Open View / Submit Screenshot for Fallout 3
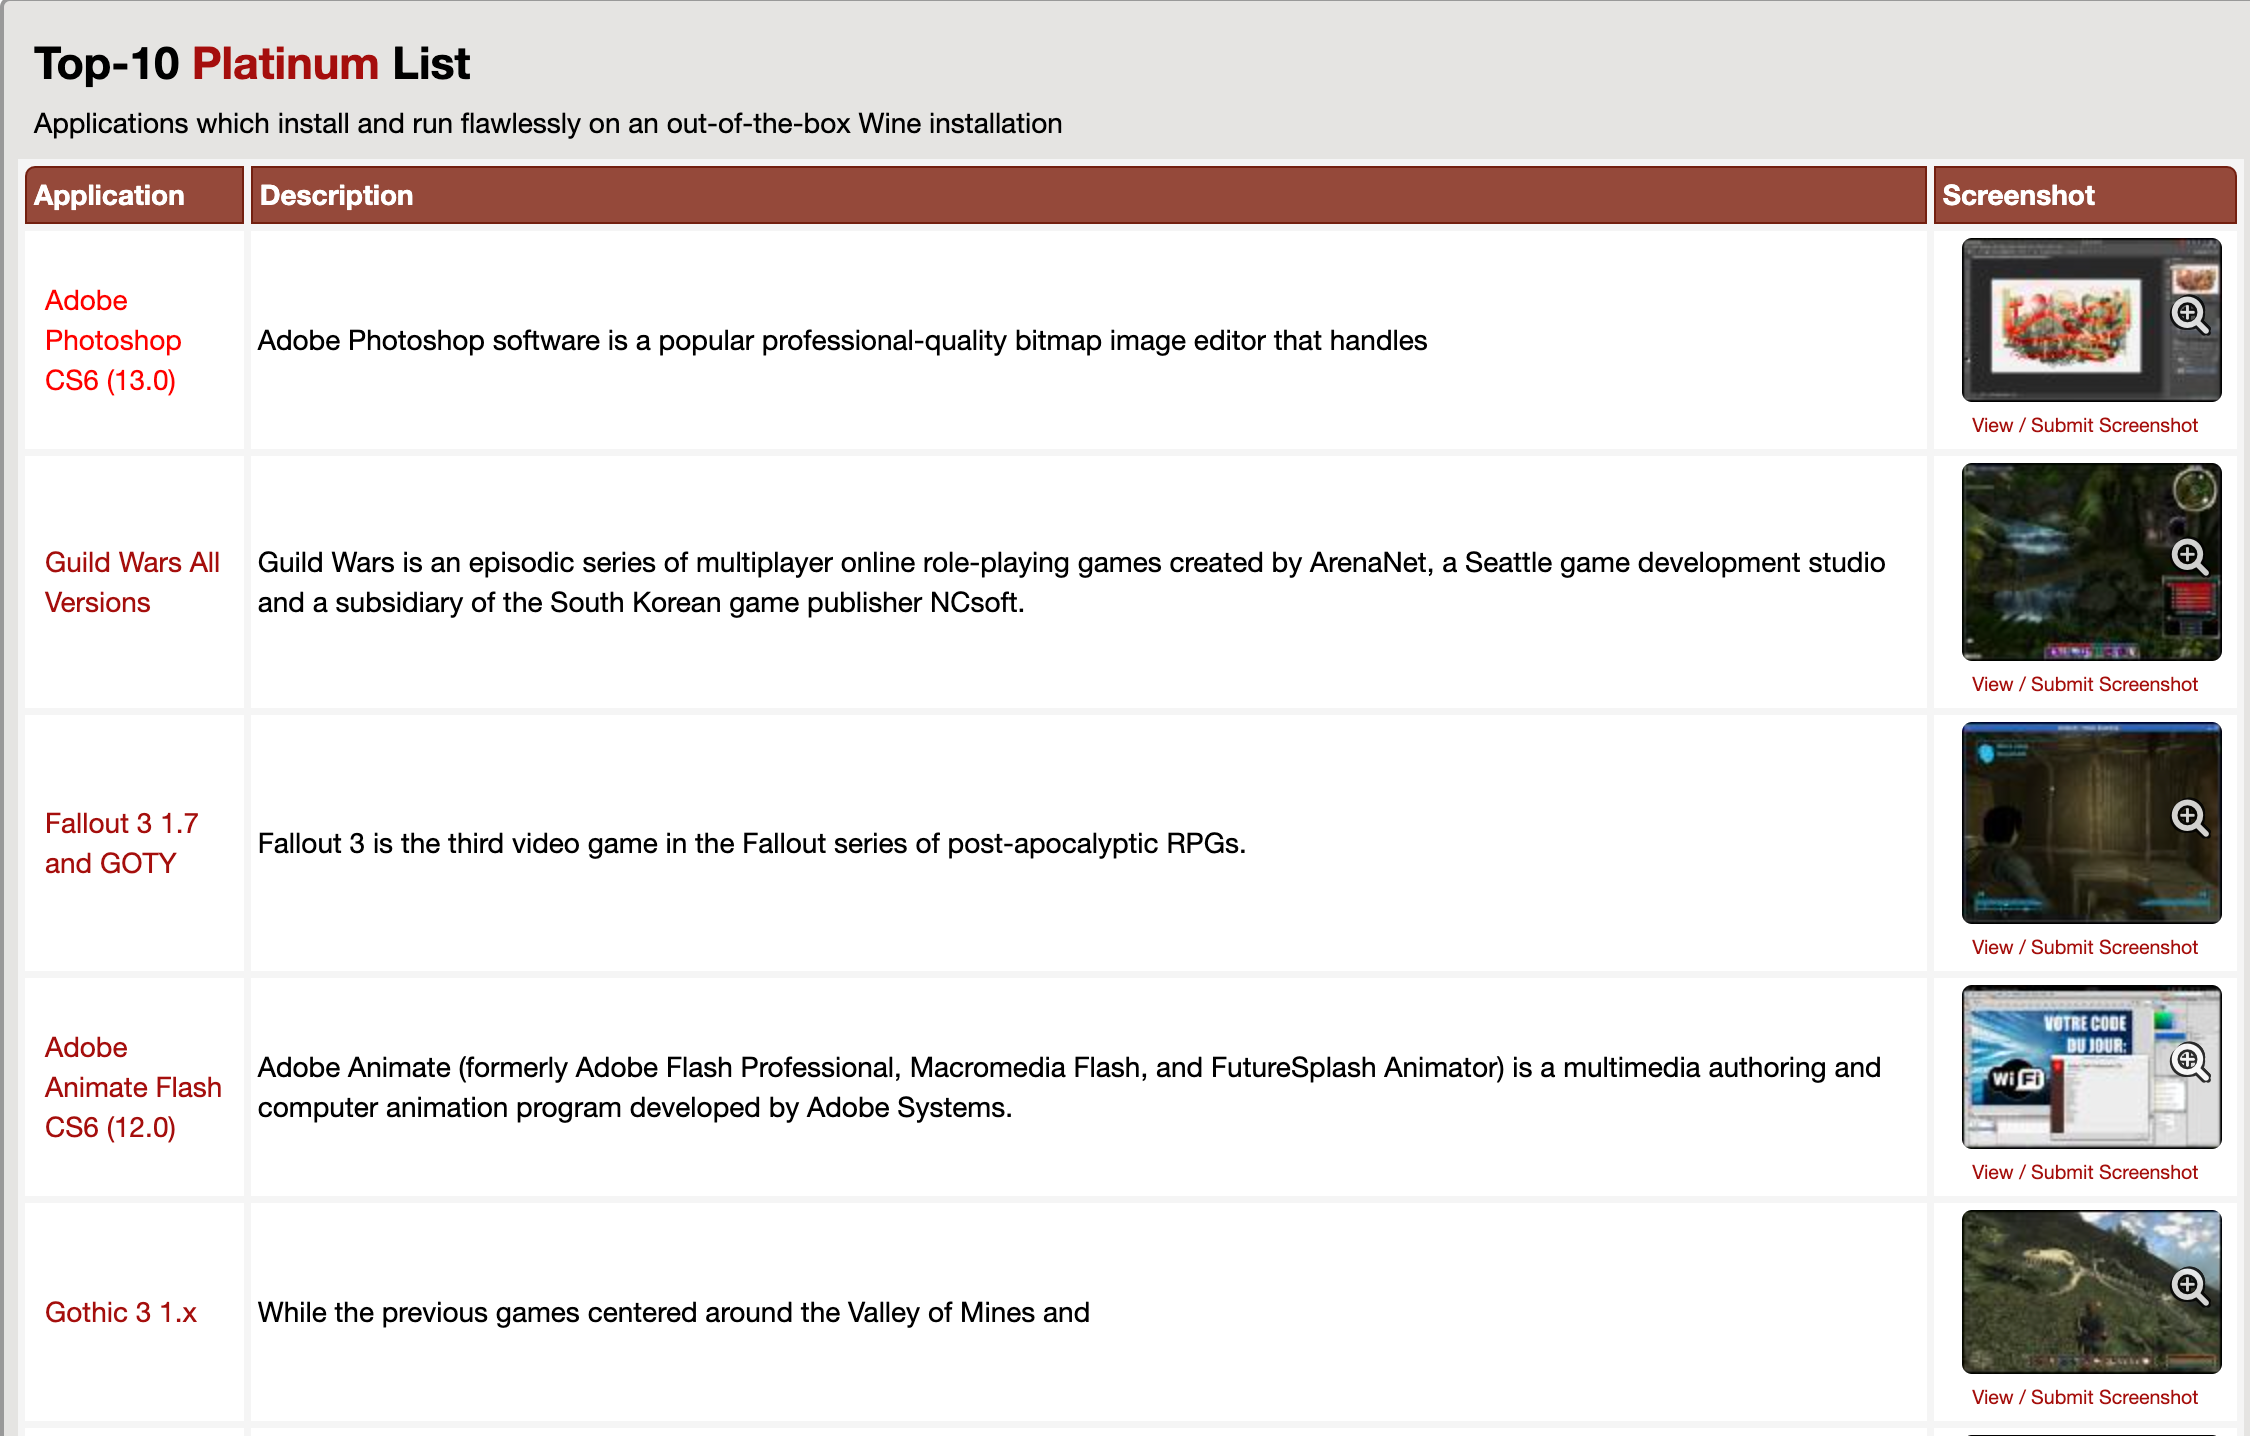 [x=2084, y=946]
